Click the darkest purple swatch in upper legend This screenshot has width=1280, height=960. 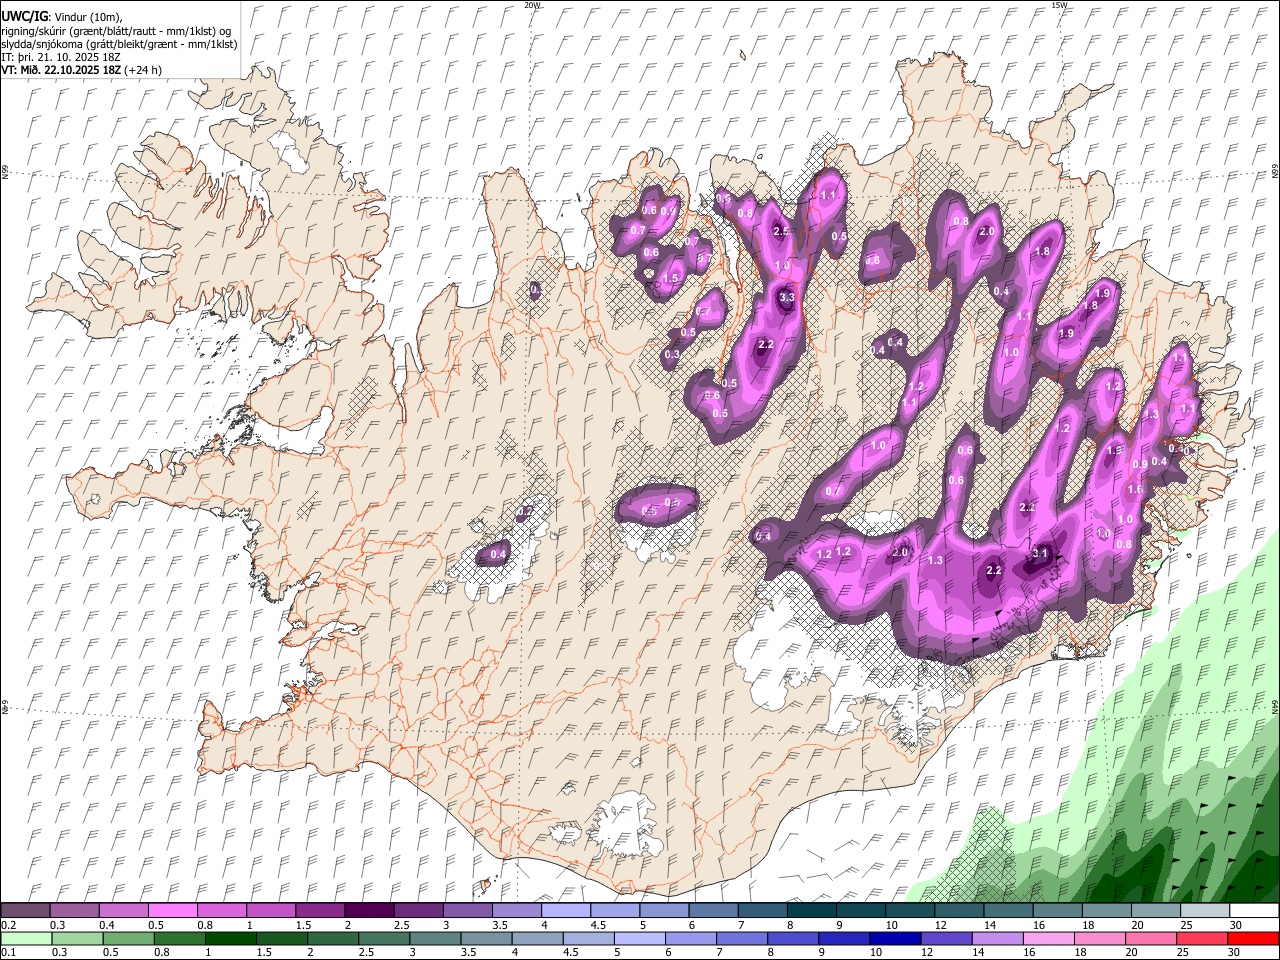coord(369,911)
